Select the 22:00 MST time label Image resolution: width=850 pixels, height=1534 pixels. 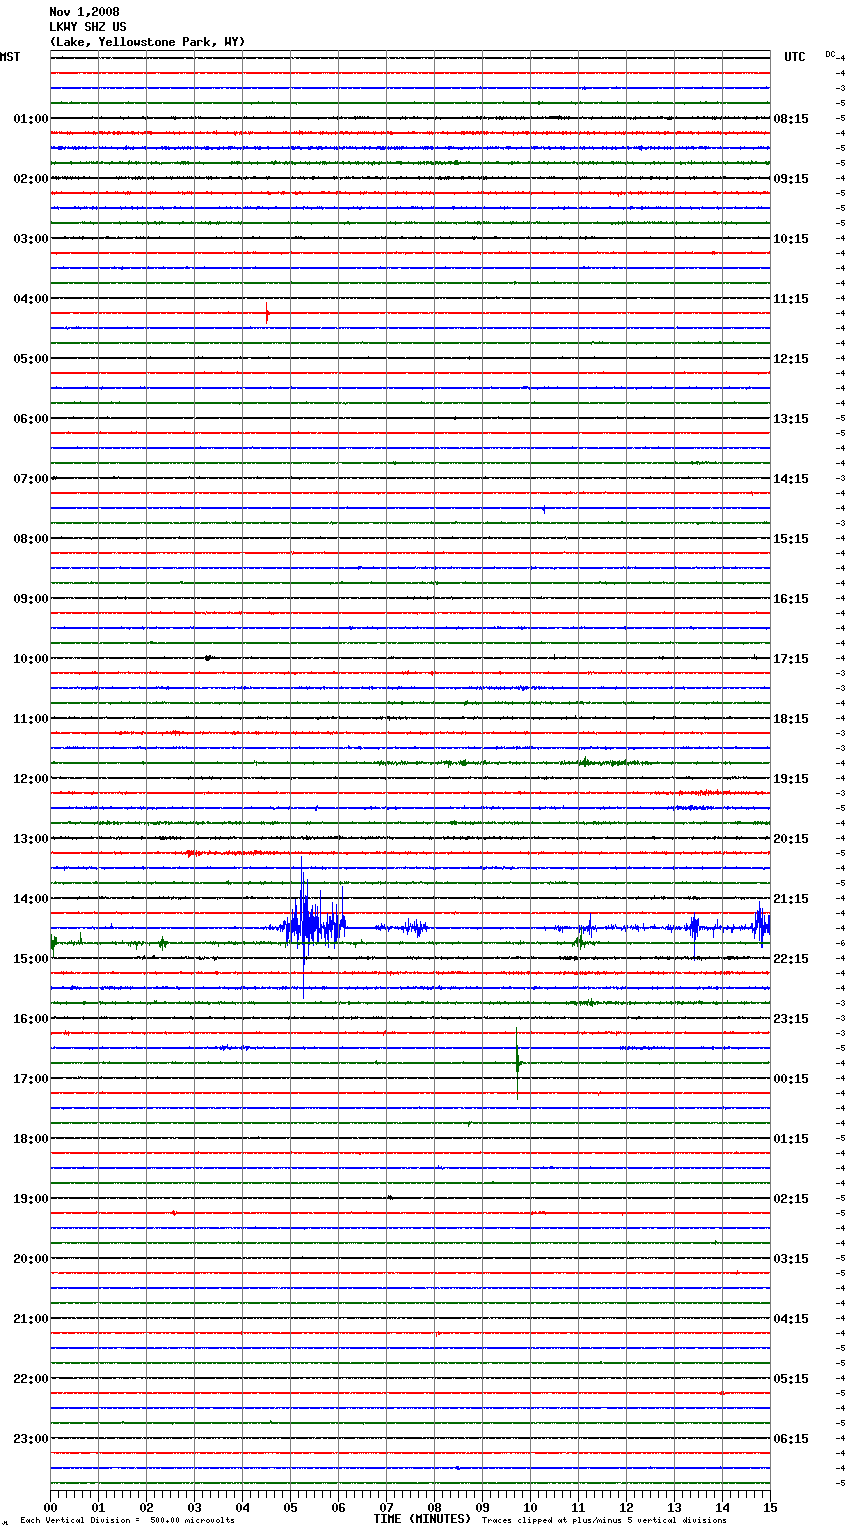click(31, 1379)
